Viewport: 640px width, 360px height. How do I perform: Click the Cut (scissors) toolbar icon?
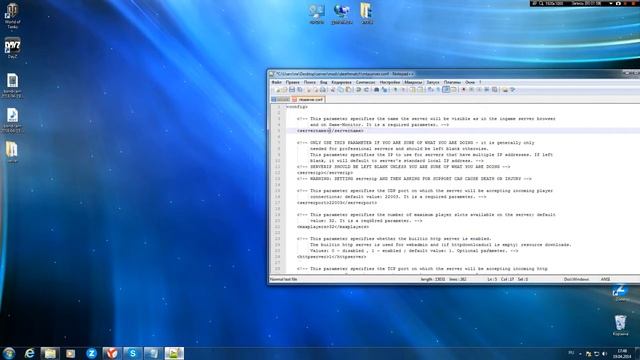pyautogui.click(x=333, y=89)
